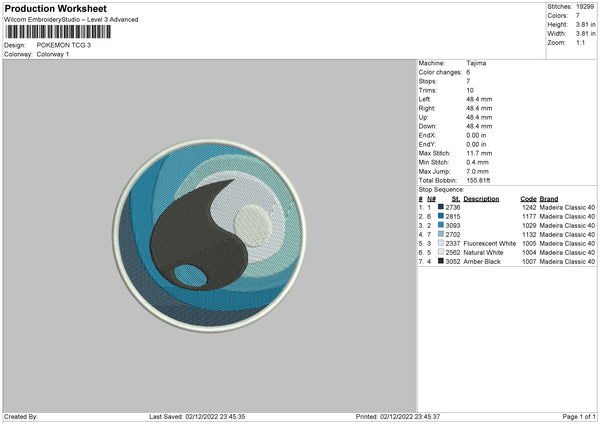Click the barcode under the Wilcom header
Viewport: 600px width, 424px height.
tap(58, 32)
